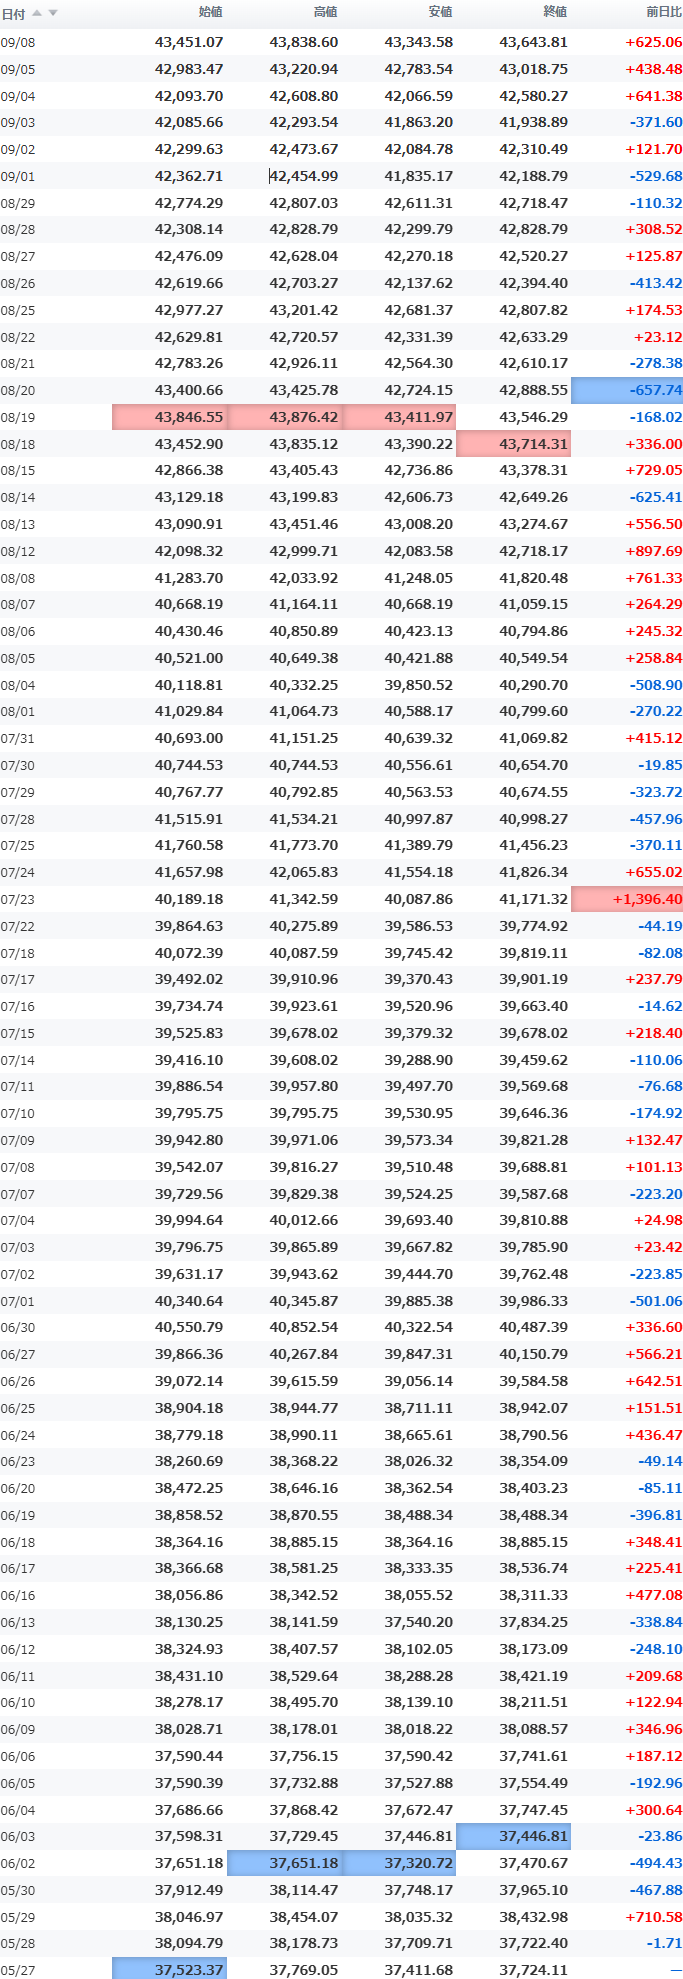Screen dimensions: 683x1979
Task: Select the 09/01 date cell
Action: [x=18, y=177]
